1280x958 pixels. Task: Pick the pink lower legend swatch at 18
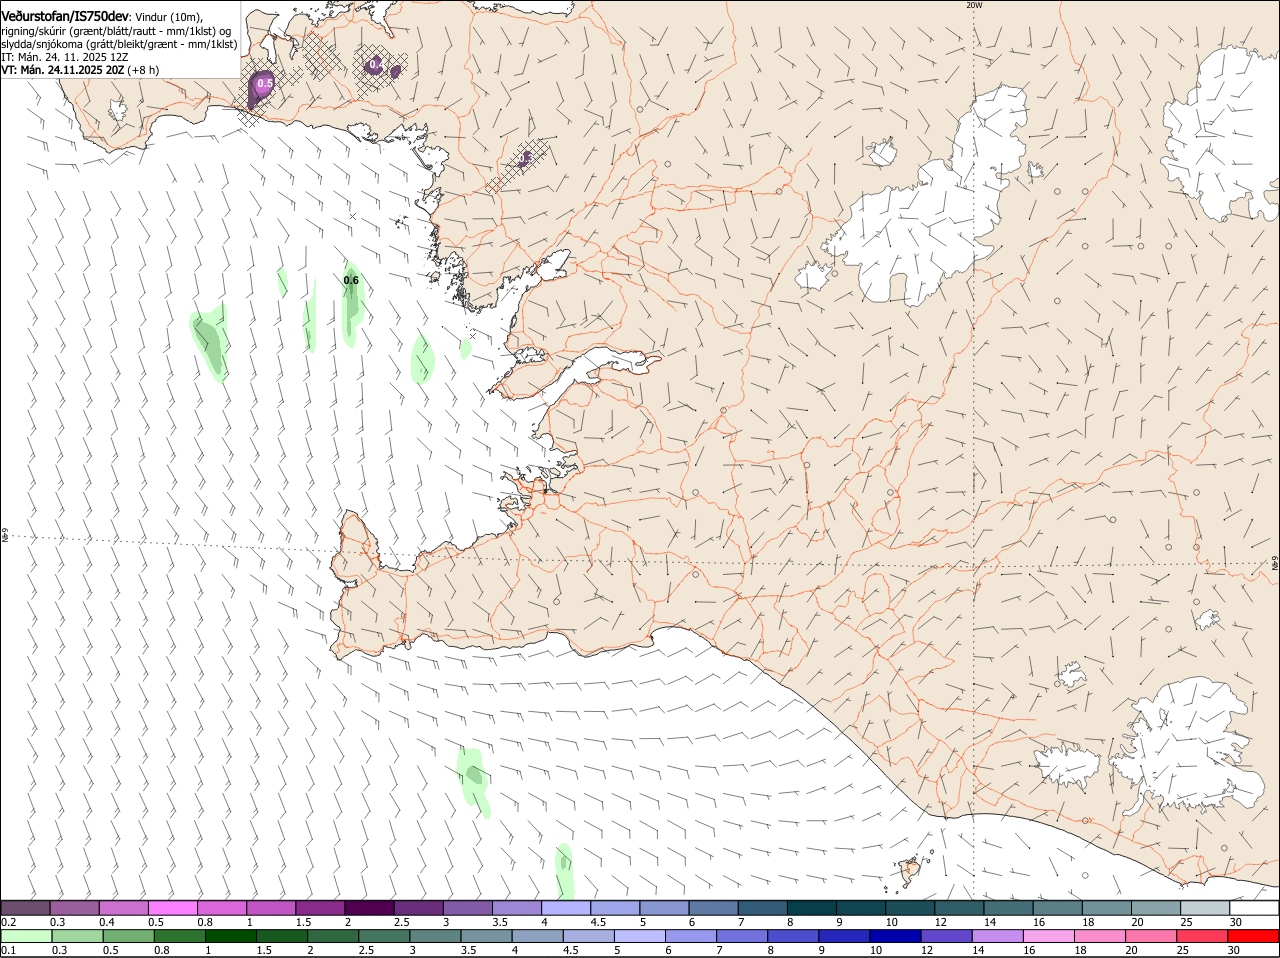1100,936
